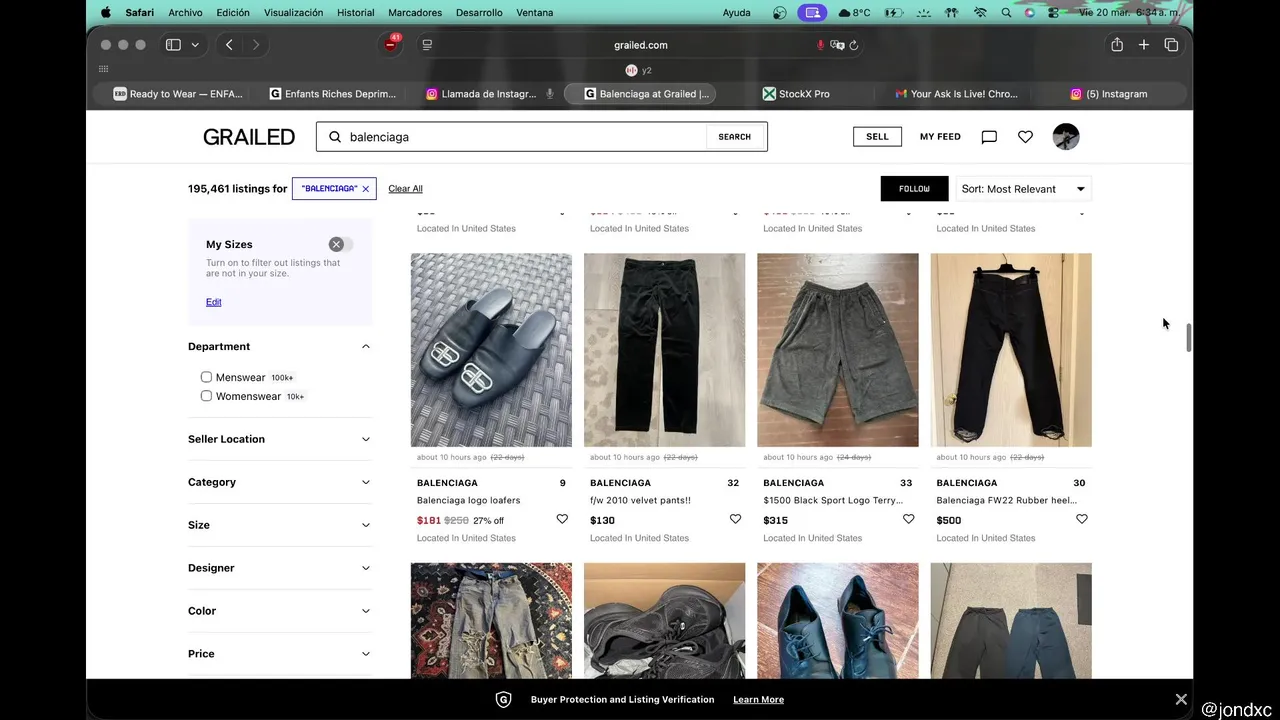Toggle the My Sizes switch
Image resolution: width=1280 pixels, height=720 pixels.
341,244
